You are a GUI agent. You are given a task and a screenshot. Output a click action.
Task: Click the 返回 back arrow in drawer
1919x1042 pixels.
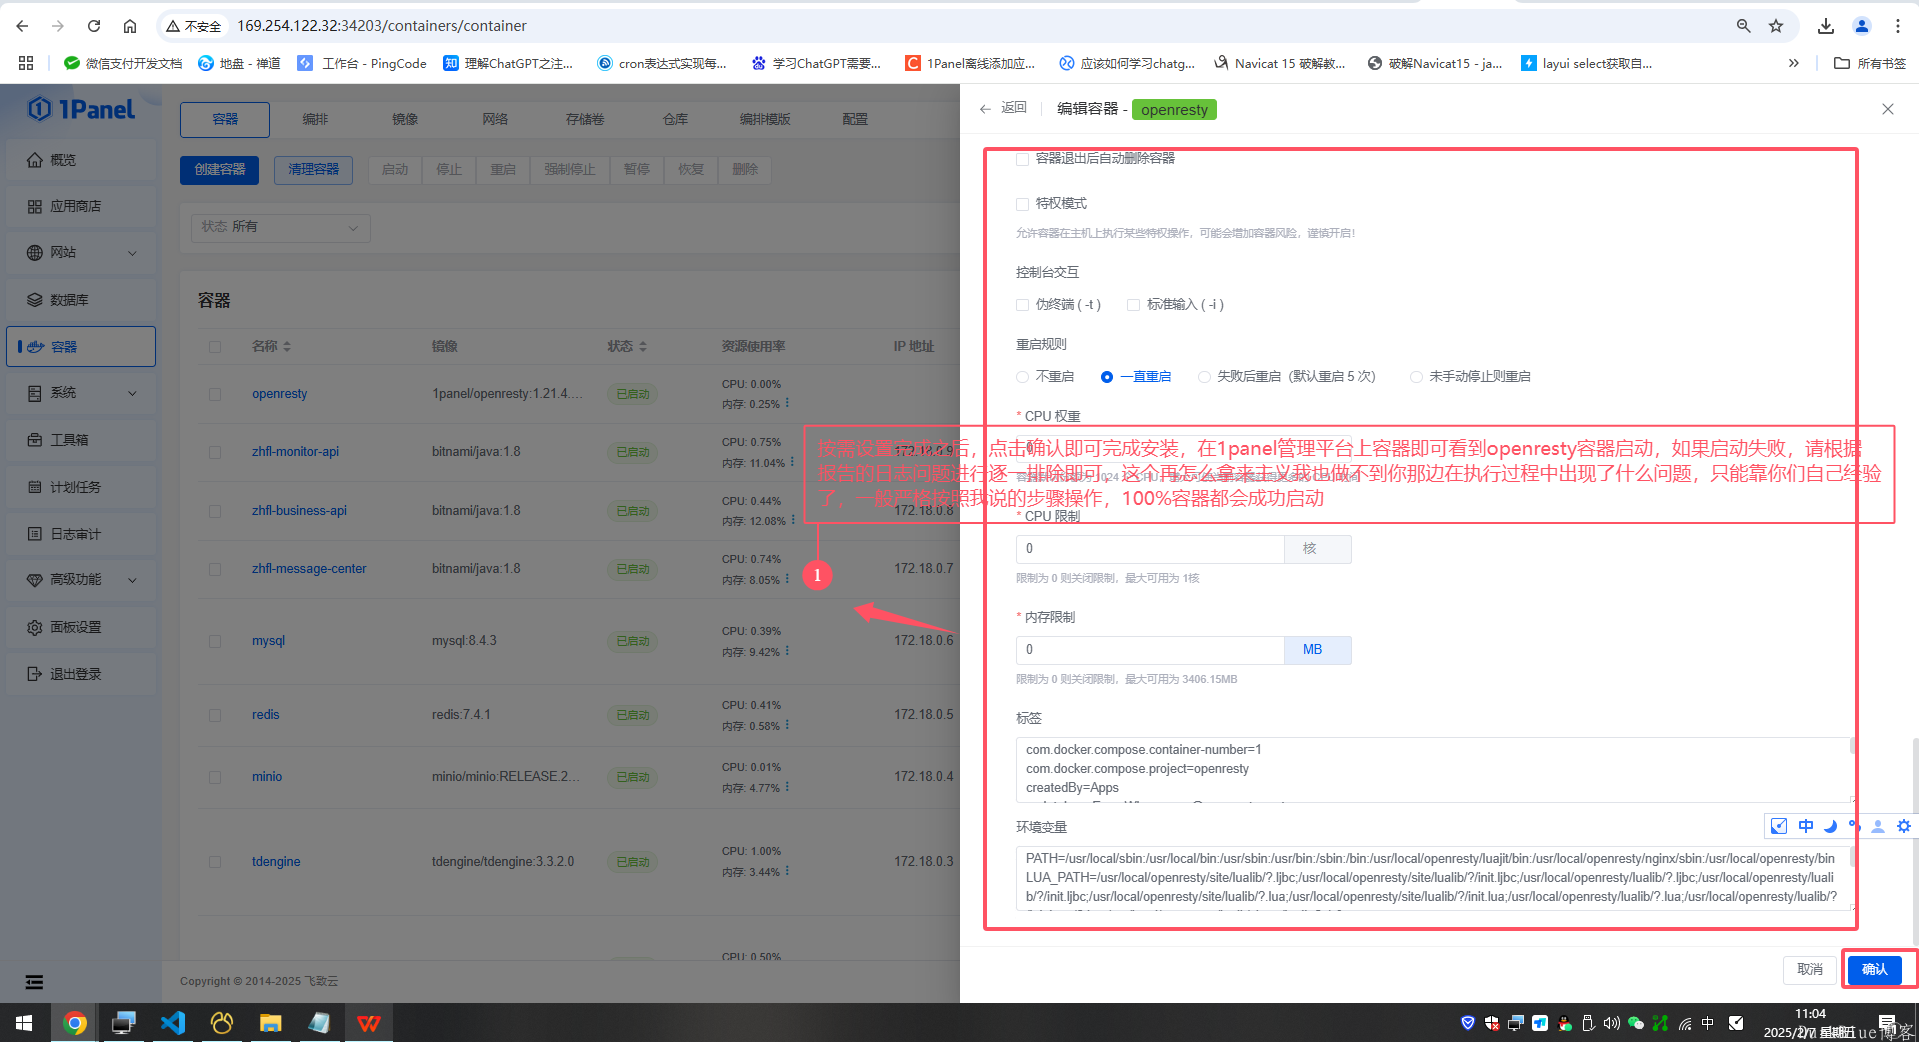[1003, 108]
